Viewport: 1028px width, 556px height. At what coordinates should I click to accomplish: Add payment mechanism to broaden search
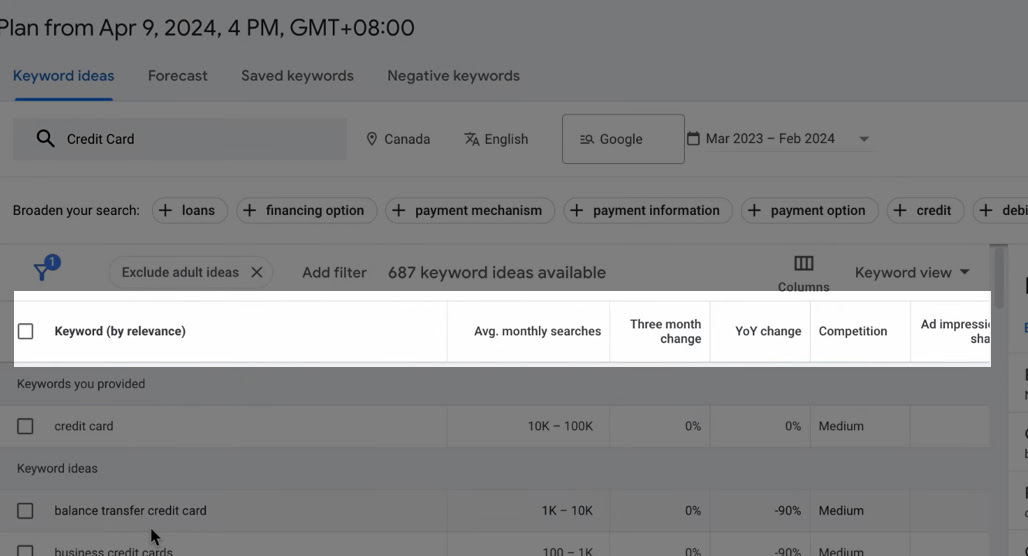(x=469, y=210)
